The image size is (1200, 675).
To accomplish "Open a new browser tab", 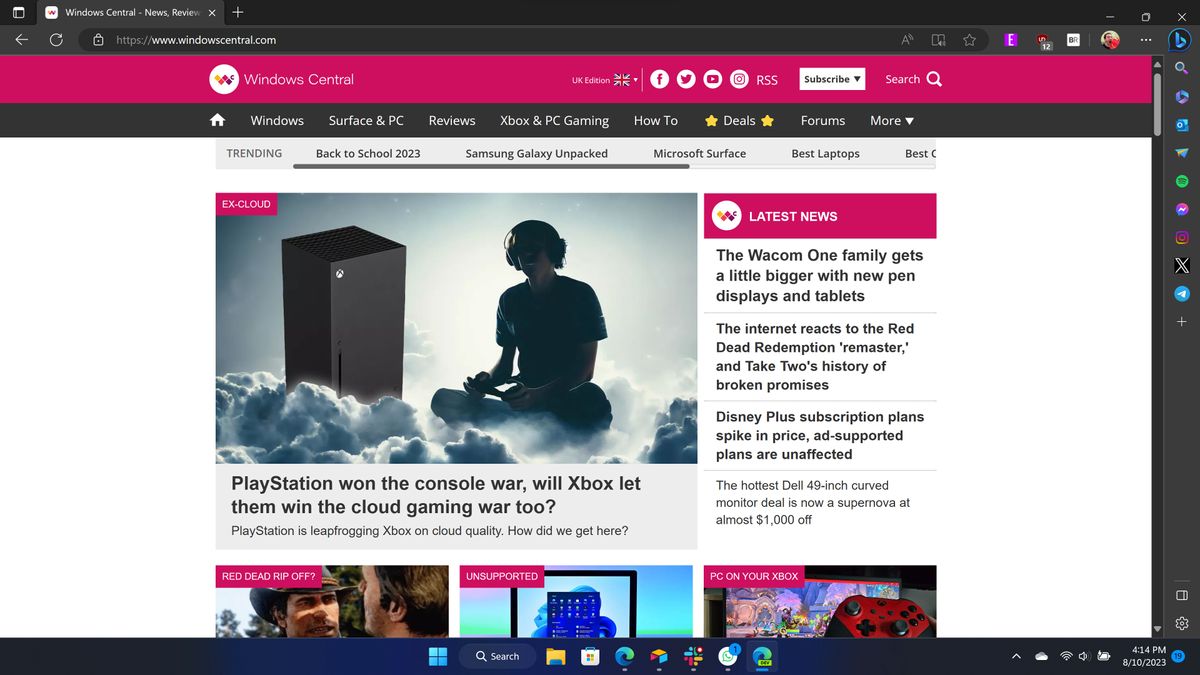I will coord(237,13).
